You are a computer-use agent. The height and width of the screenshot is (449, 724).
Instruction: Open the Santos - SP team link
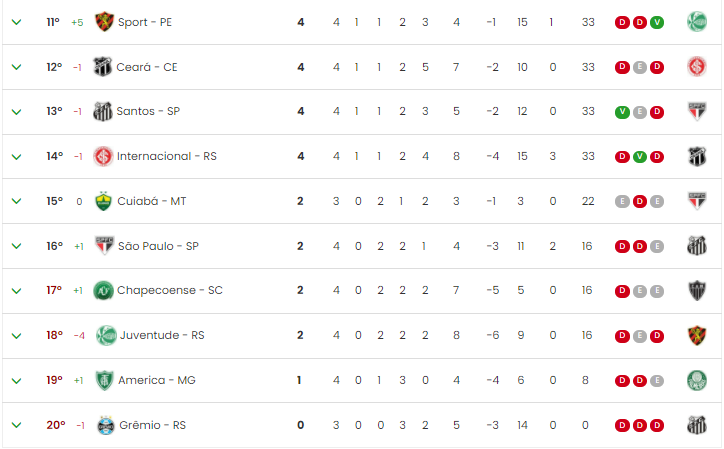coord(148,111)
